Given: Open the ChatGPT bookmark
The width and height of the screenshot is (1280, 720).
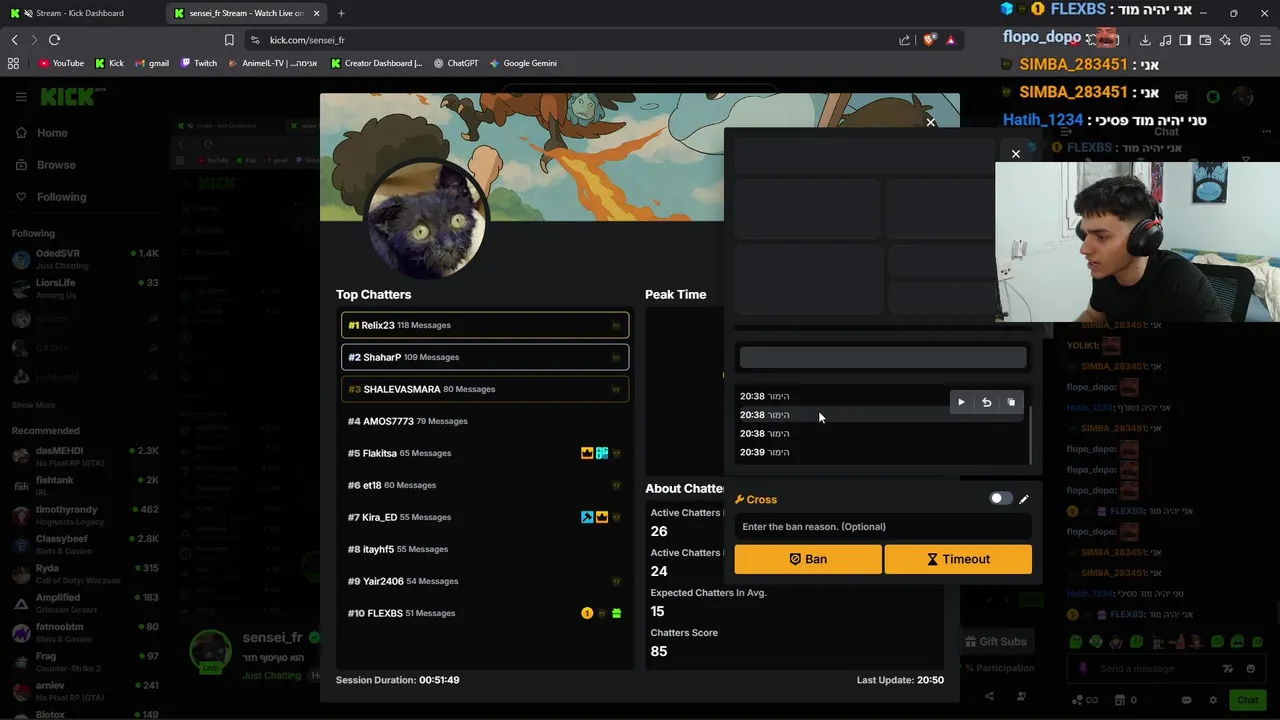Looking at the screenshot, I should click(456, 63).
